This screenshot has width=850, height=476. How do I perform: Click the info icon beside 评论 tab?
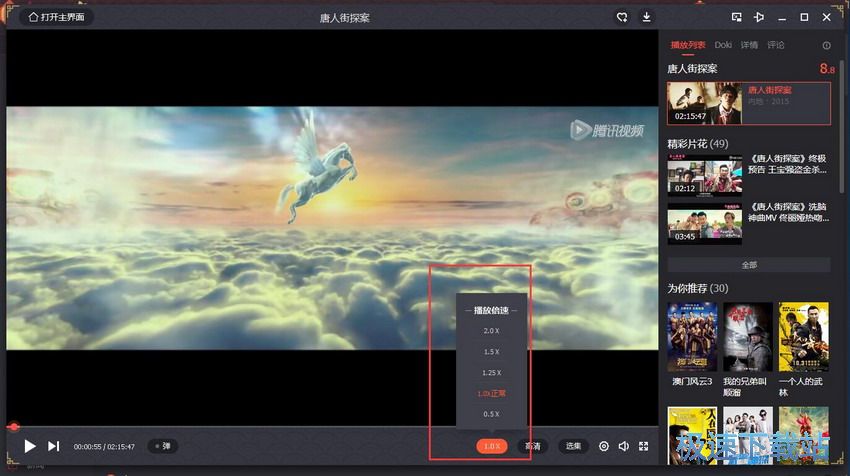[826, 46]
